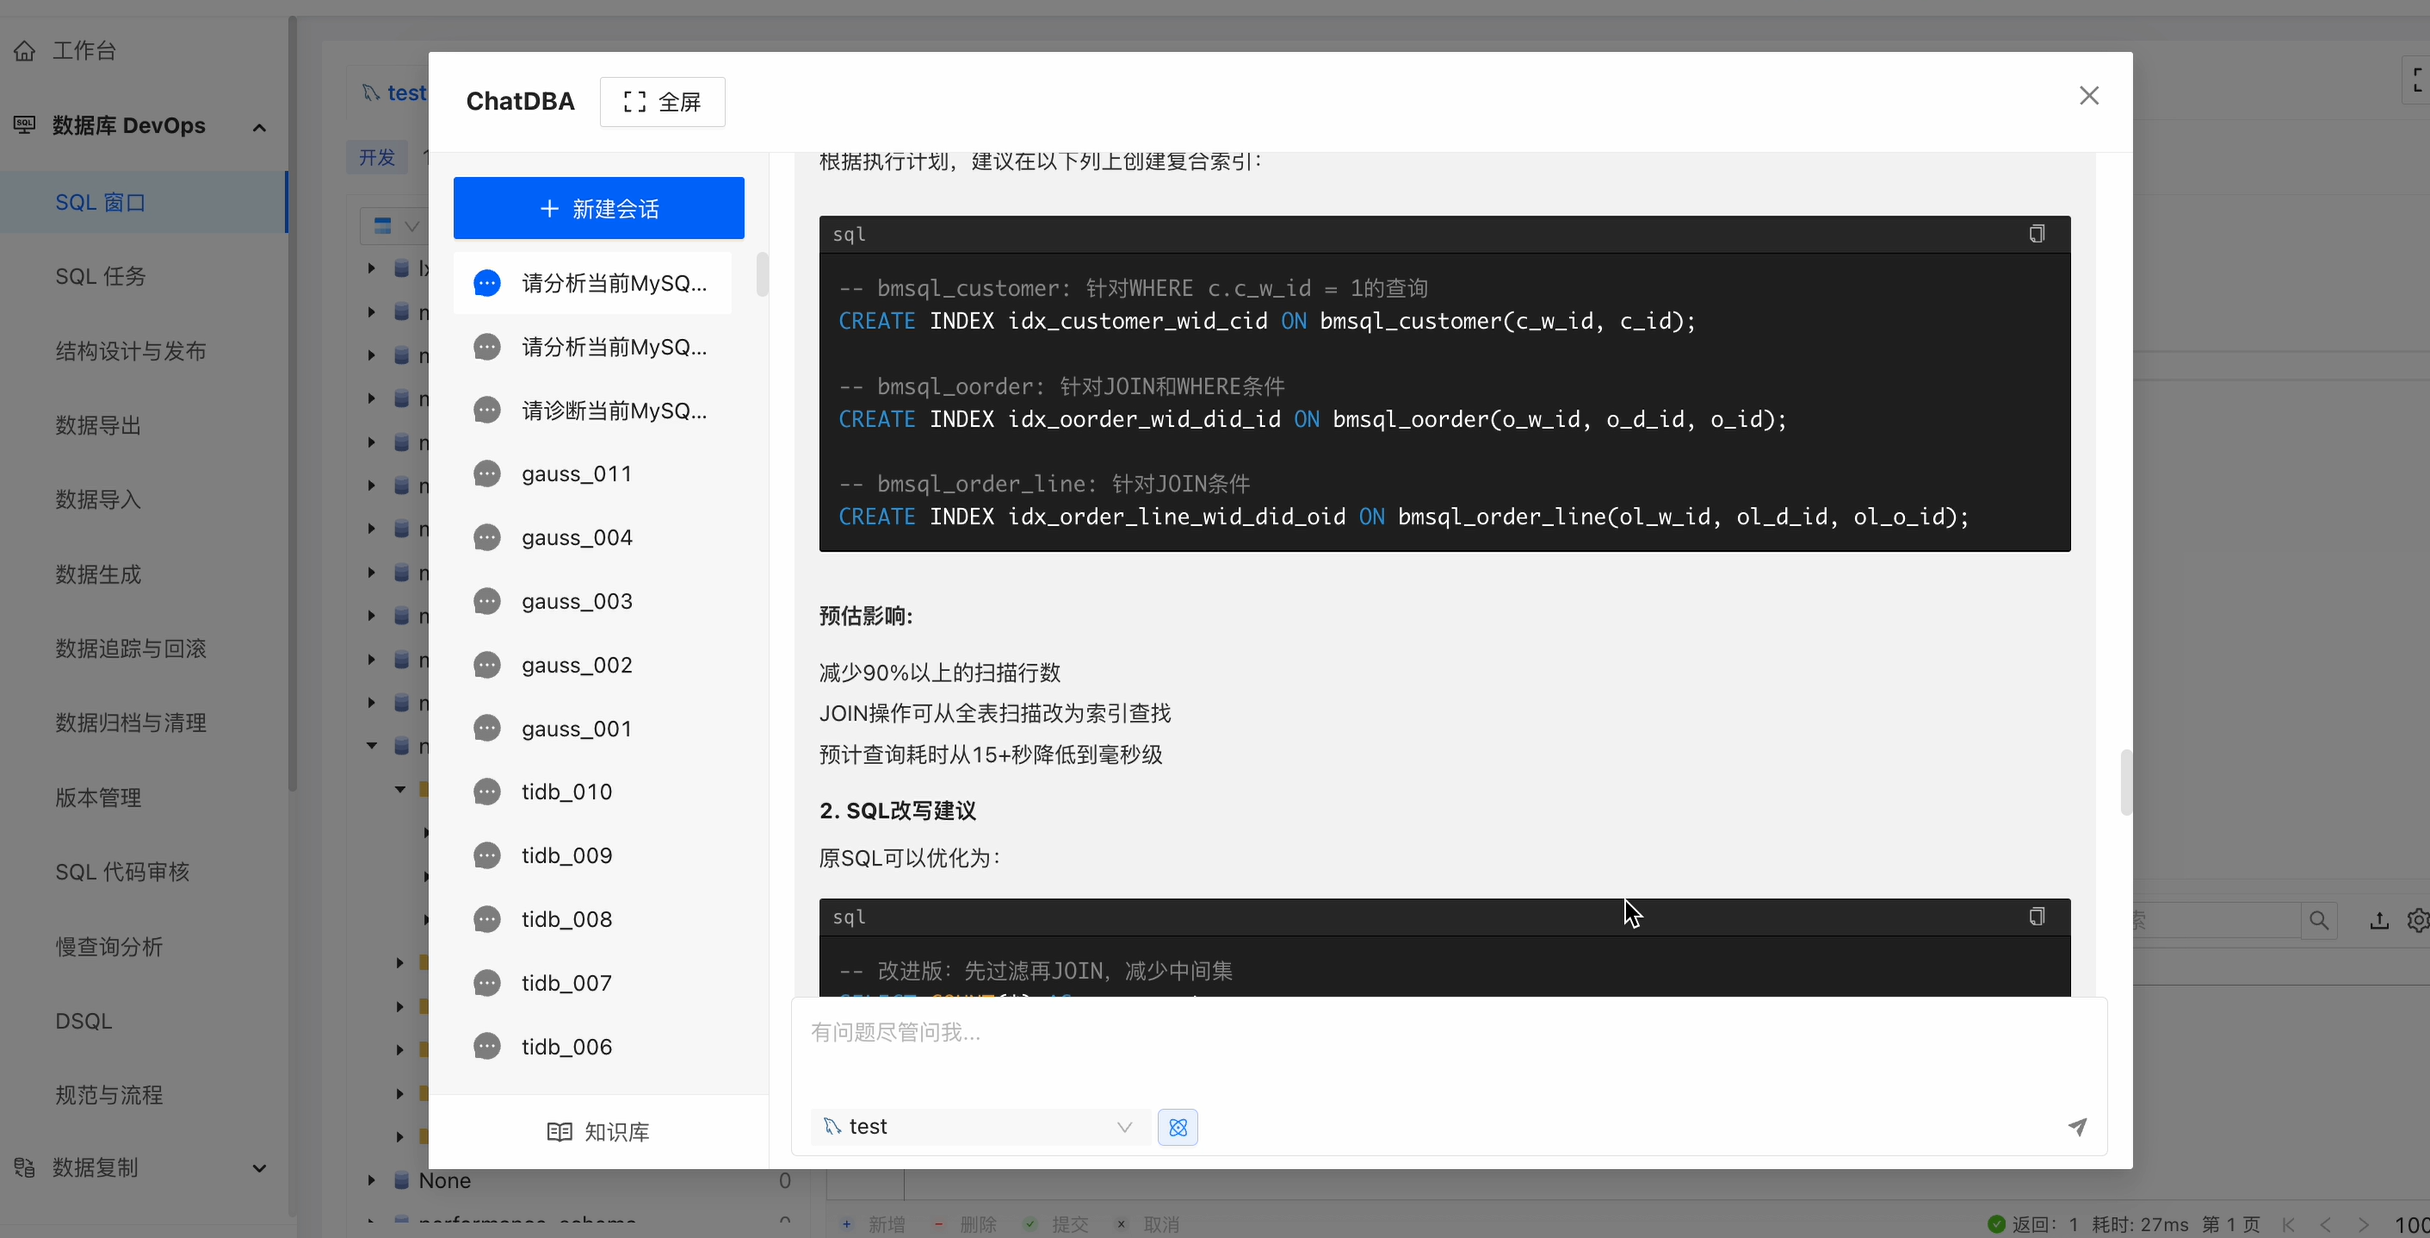Open the gauss_001 conversation
The image size is (2430, 1238).
[x=592, y=729]
